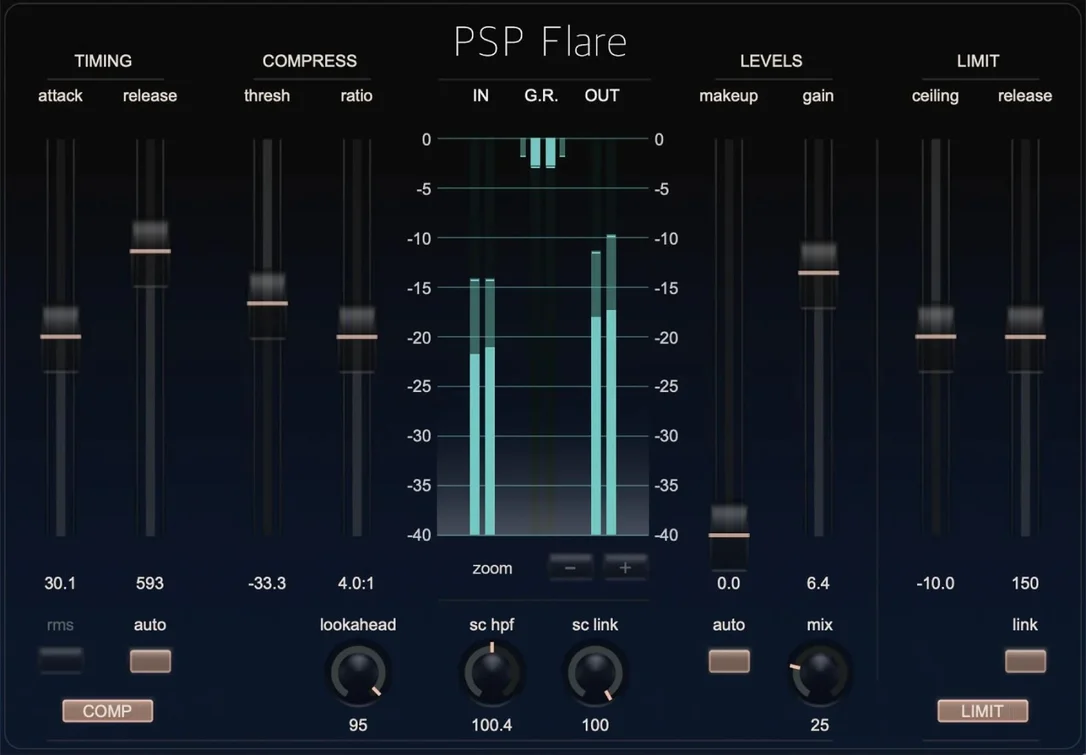The height and width of the screenshot is (755, 1086).
Task: Click the makeup slider handle
Action: pyautogui.click(x=729, y=535)
